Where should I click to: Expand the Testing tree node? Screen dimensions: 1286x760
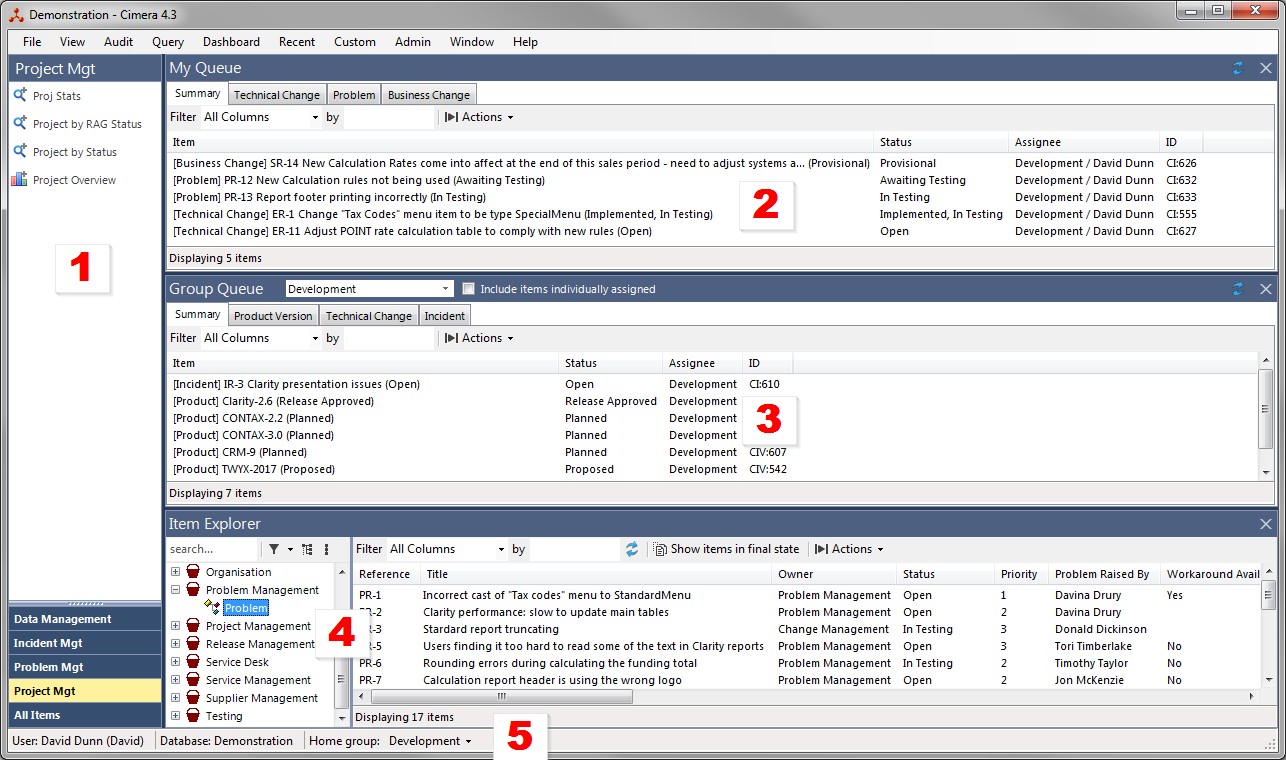pyautogui.click(x=175, y=716)
